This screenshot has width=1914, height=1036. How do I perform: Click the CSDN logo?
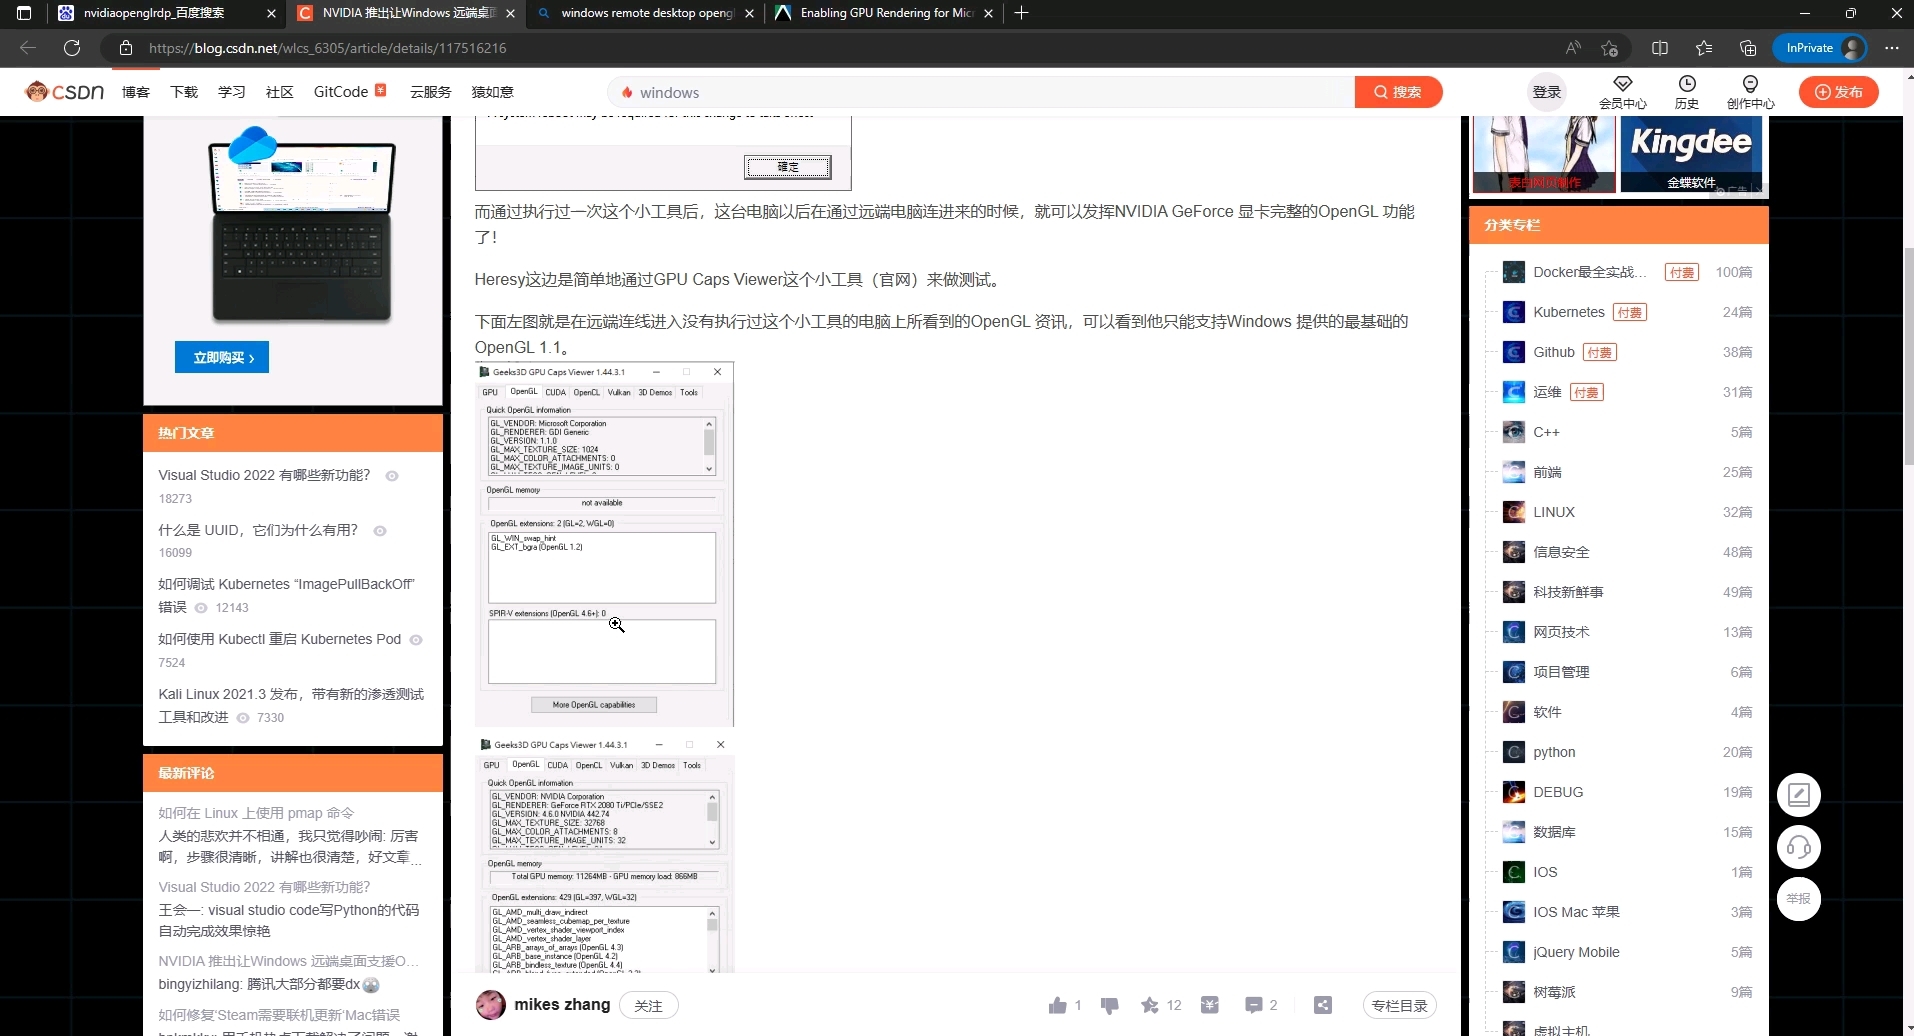(63, 91)
